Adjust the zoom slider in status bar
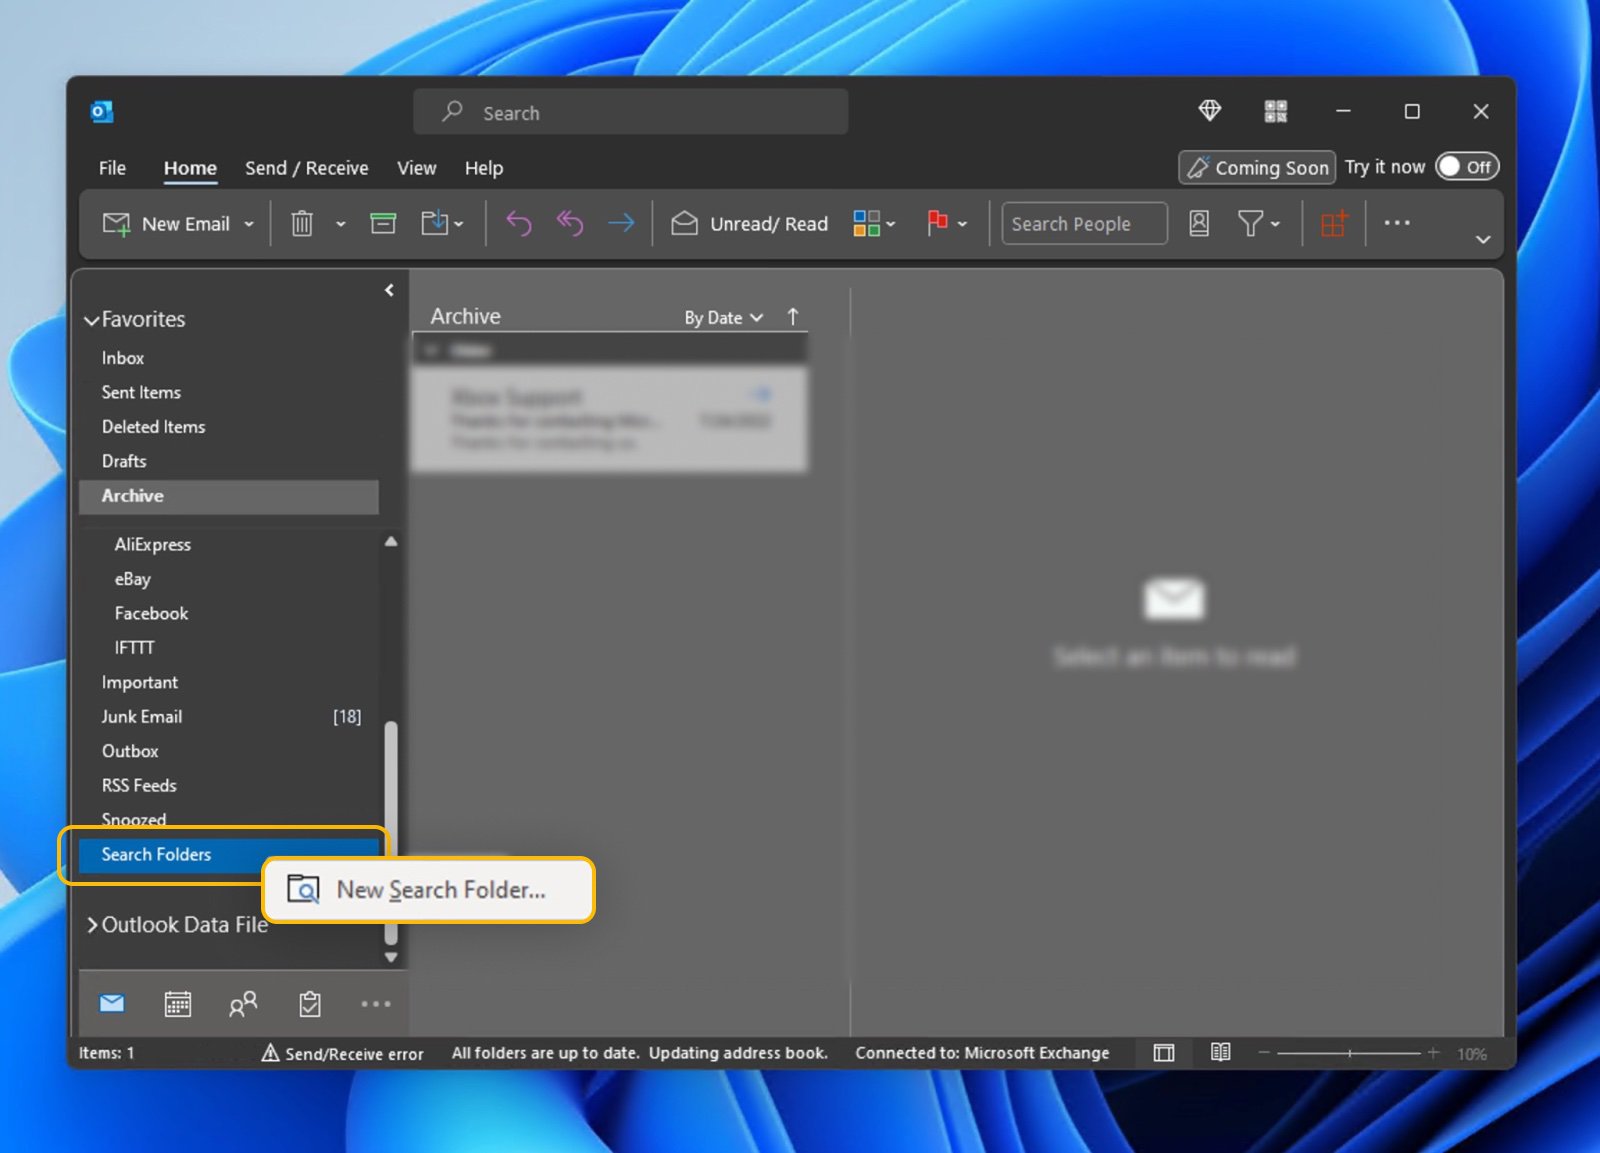The height and width of the screenshot is (1153, 1600). 1349,1052
